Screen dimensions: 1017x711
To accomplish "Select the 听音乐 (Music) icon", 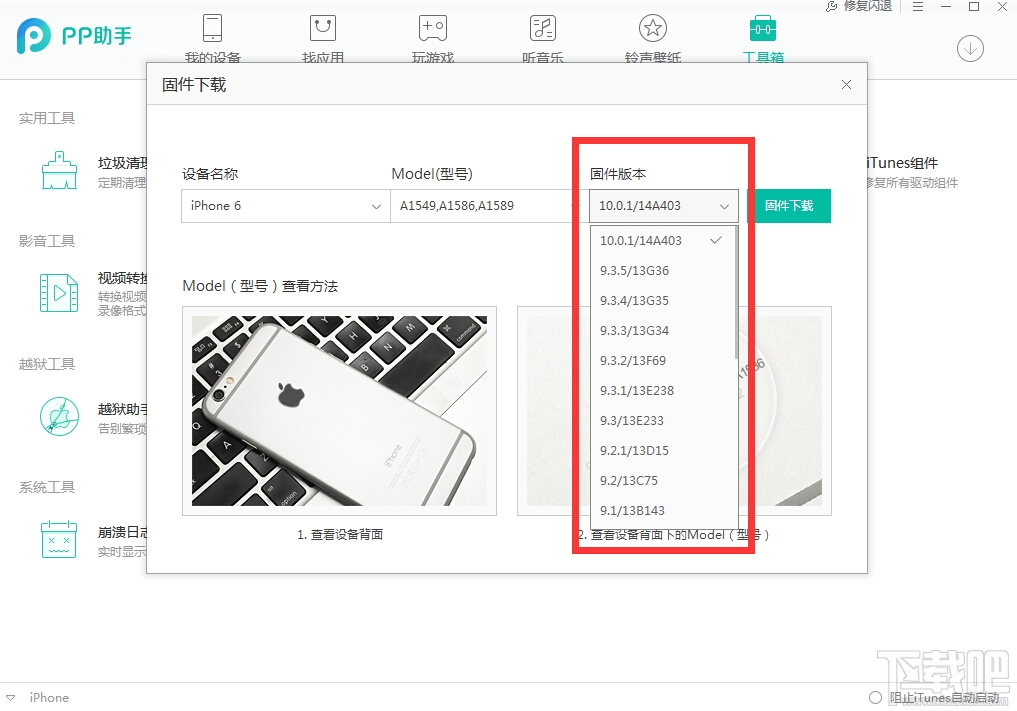I will [542, 28].
